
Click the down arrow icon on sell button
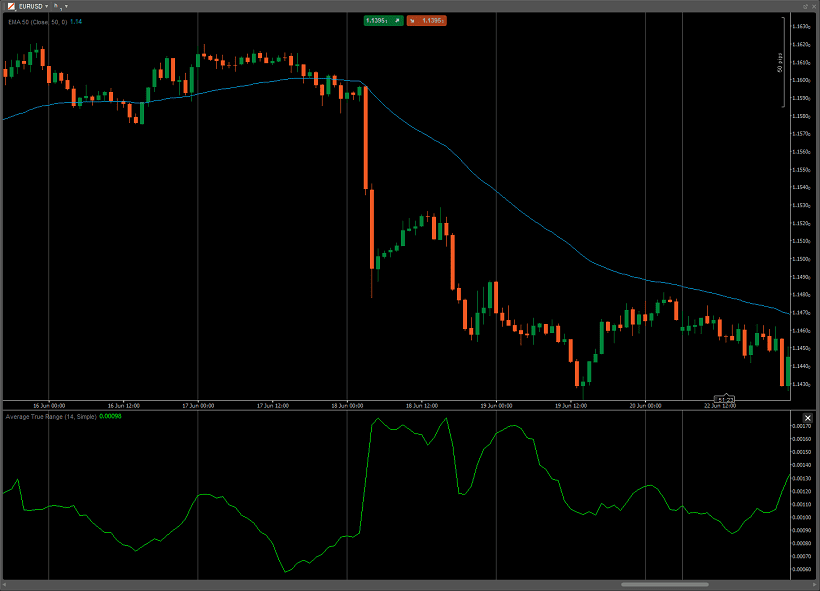tap(412, 21)
